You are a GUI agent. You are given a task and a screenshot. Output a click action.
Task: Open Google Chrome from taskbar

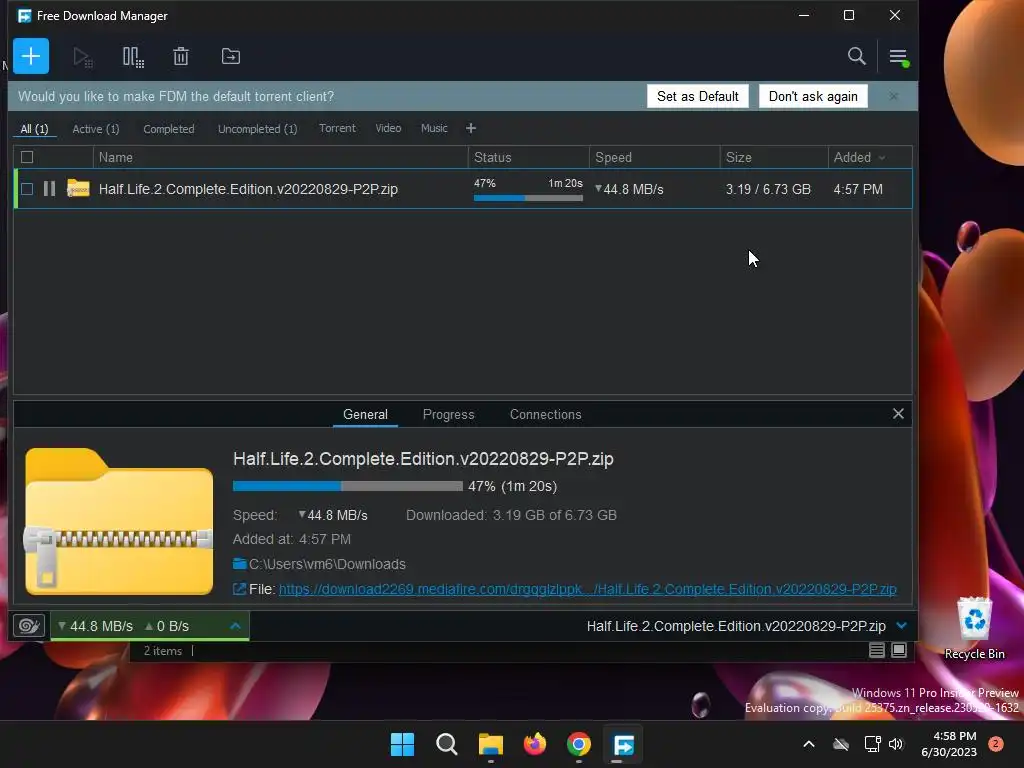pyautogui.click(x=579, y=744)
